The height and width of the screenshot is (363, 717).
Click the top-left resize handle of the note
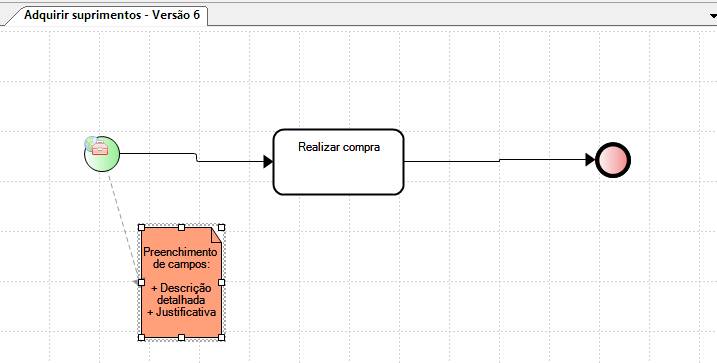[x=141, y=227]
